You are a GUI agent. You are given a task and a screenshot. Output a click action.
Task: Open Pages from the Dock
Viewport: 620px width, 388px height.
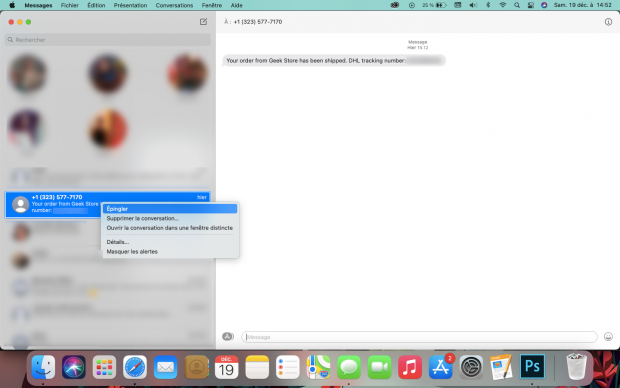(x=501, y=367)
